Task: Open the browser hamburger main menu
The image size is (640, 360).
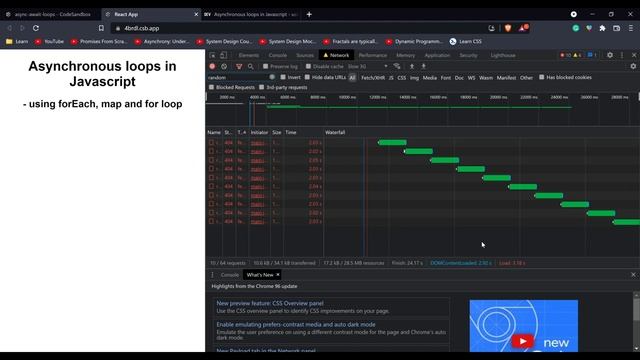Action: [631, 28]
